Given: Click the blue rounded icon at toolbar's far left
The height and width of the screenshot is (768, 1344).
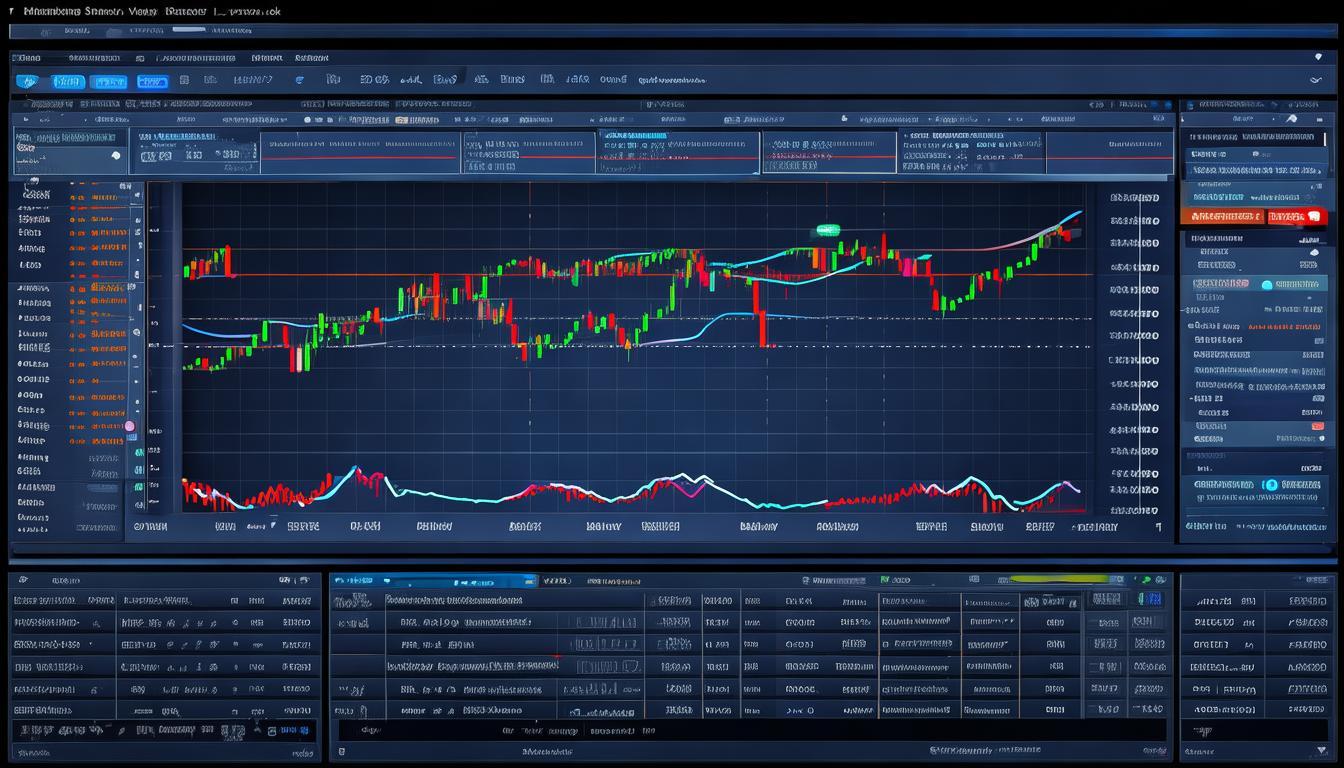Looking at the screenshot, I should click(x=27, y=81).
